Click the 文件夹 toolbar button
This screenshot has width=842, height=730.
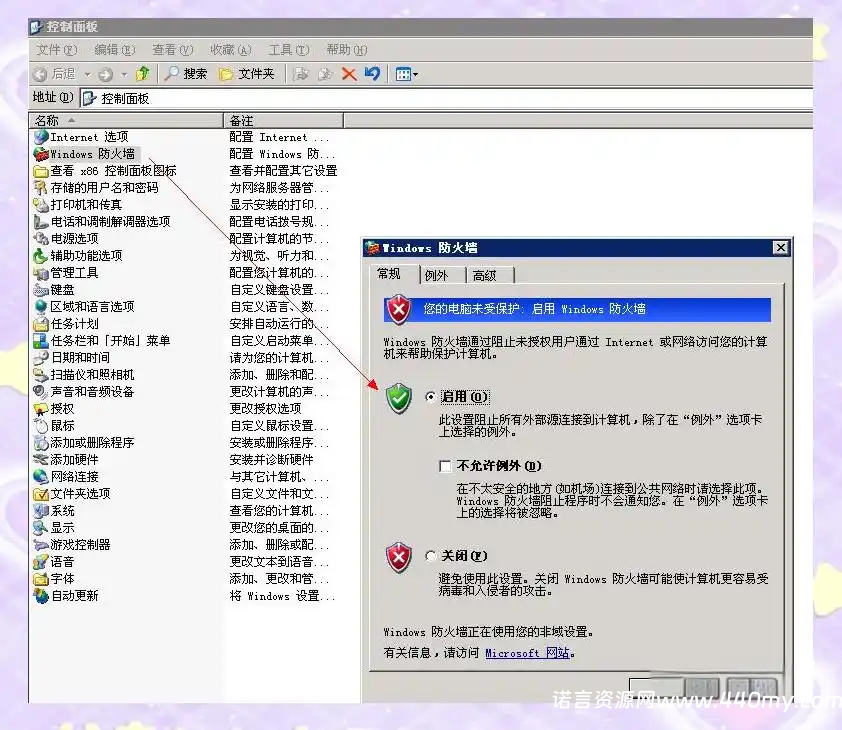[247, 74]
